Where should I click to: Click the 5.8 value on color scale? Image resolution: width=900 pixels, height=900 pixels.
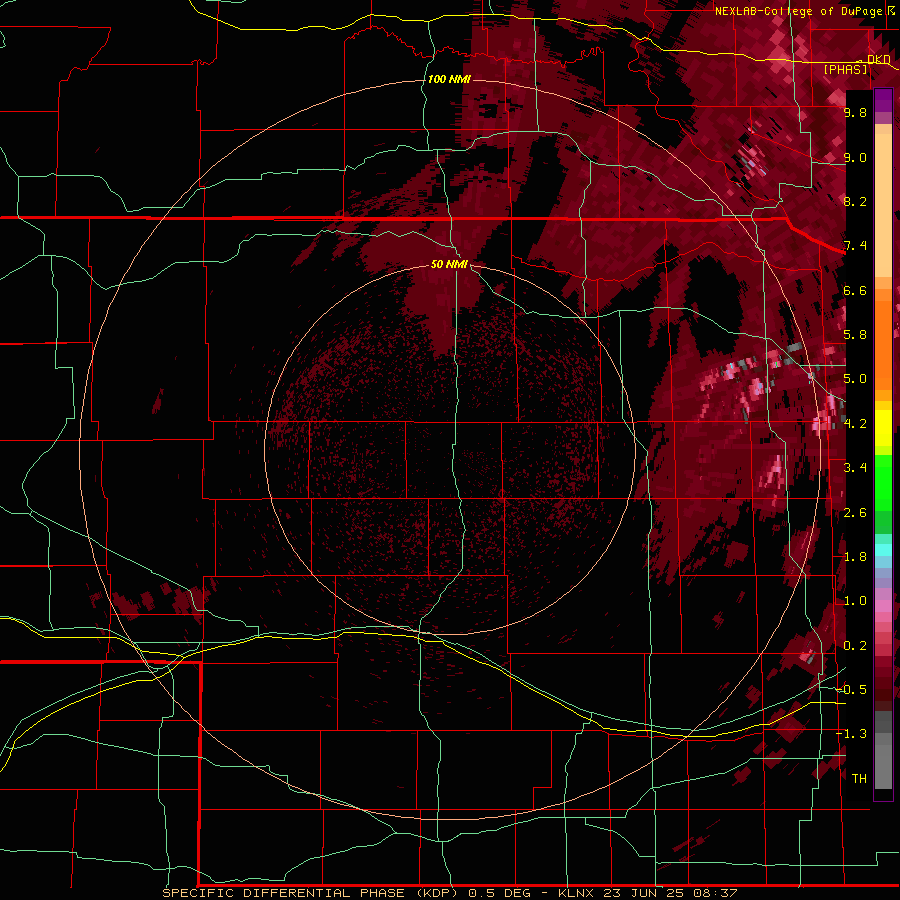(855, 335)
